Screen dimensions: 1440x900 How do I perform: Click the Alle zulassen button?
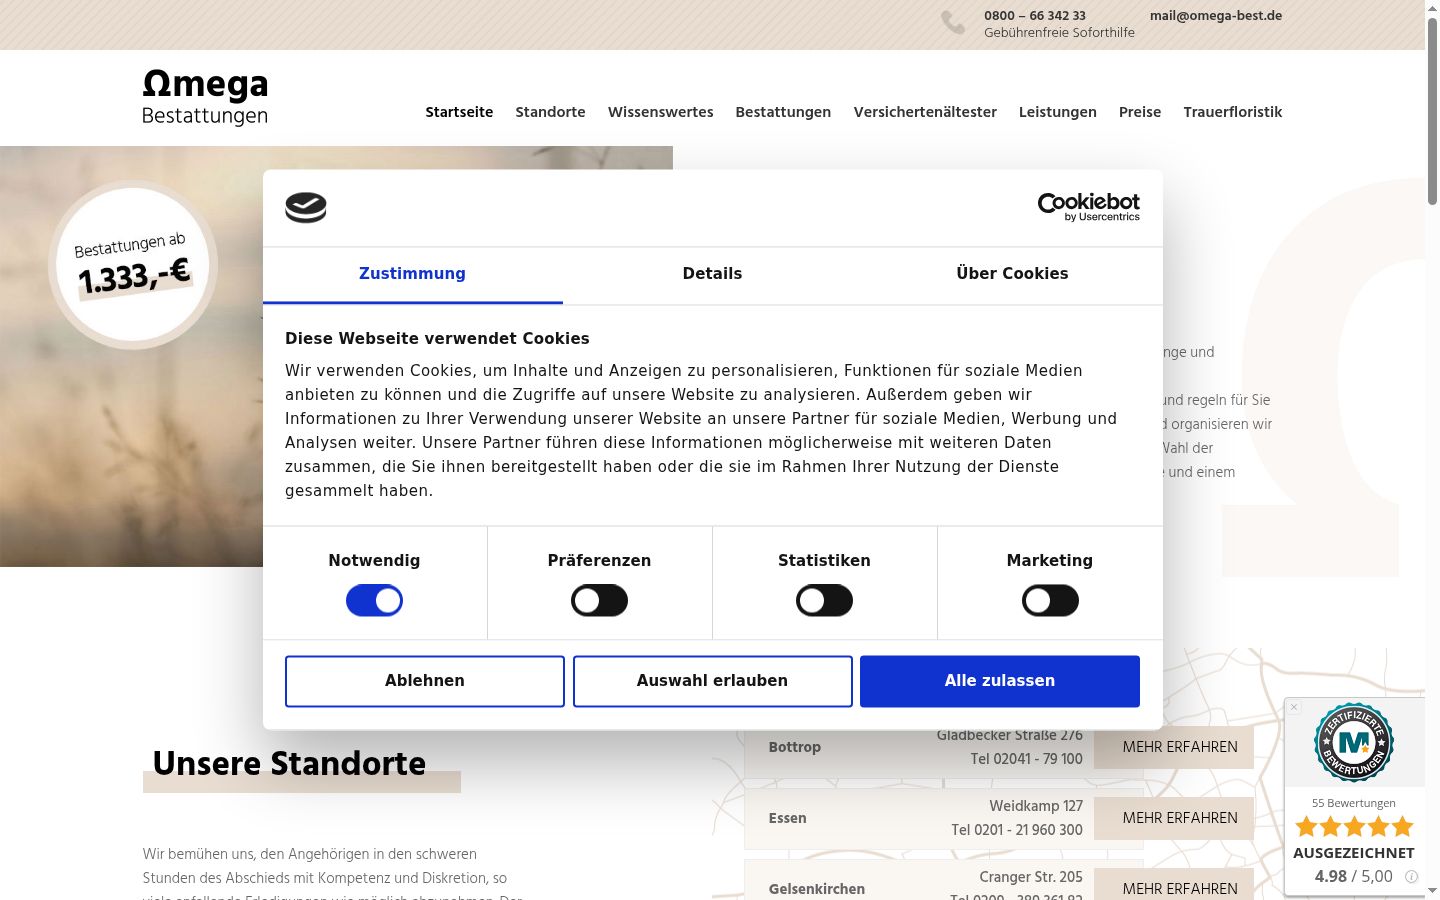tap(1000, 681)
